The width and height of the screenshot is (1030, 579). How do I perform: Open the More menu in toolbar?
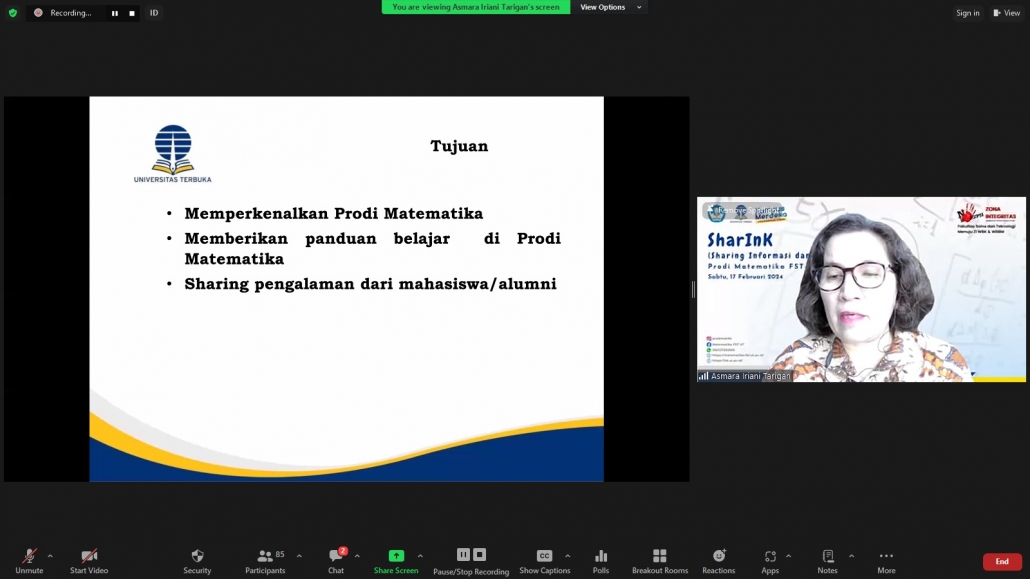[886, 562]
